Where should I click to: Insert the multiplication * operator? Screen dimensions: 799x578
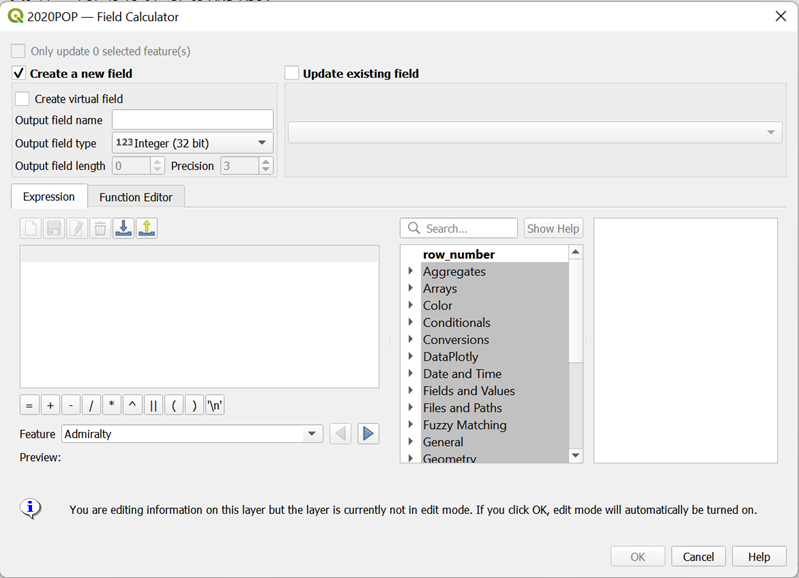click(112, 405)
